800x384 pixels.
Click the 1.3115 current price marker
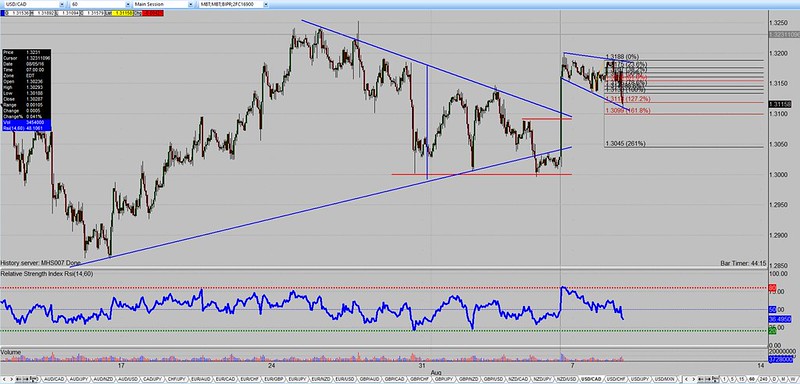tap(781, 104)
